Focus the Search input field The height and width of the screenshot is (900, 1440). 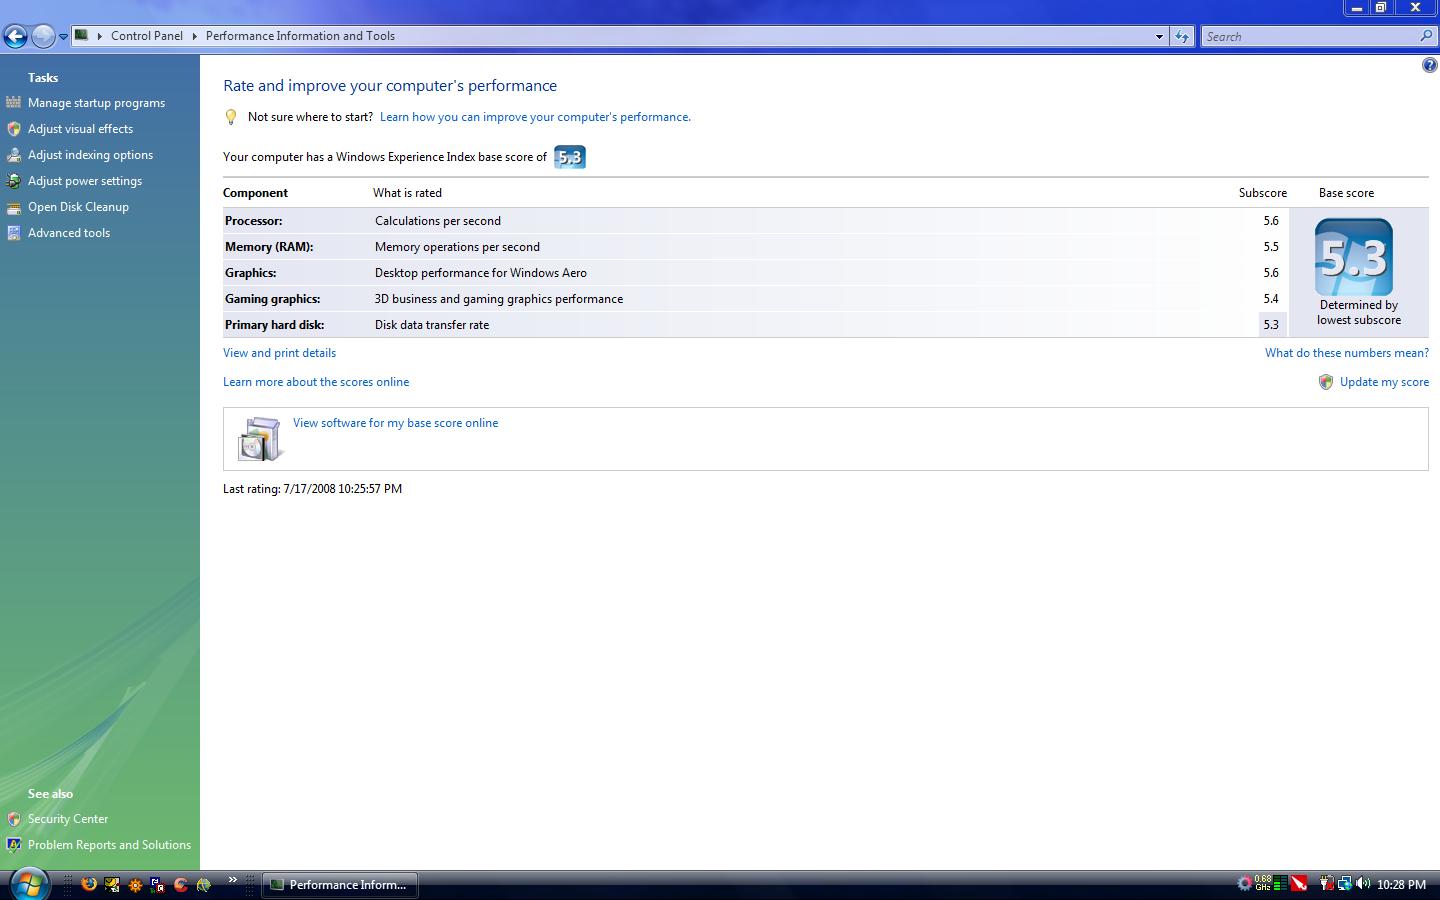tap(1308, 36)
